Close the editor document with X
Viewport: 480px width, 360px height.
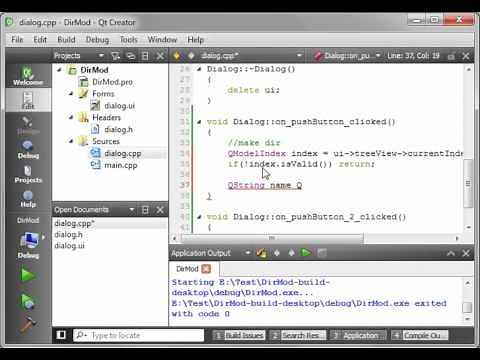click(x=466, y=56)
